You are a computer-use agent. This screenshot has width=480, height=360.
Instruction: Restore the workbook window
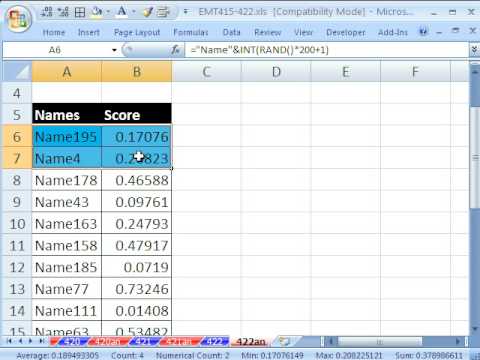point(455,31)
